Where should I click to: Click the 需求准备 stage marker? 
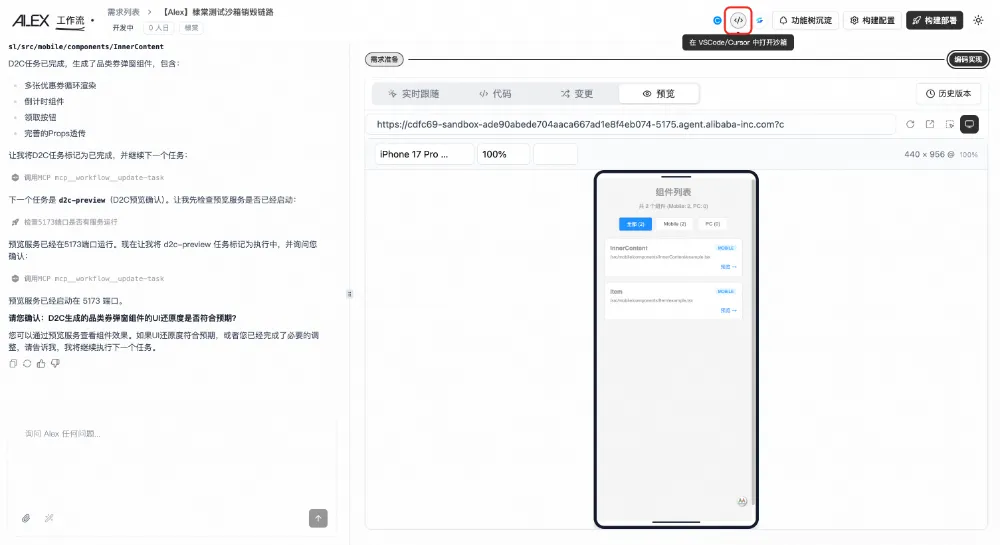tap(385, 59)
